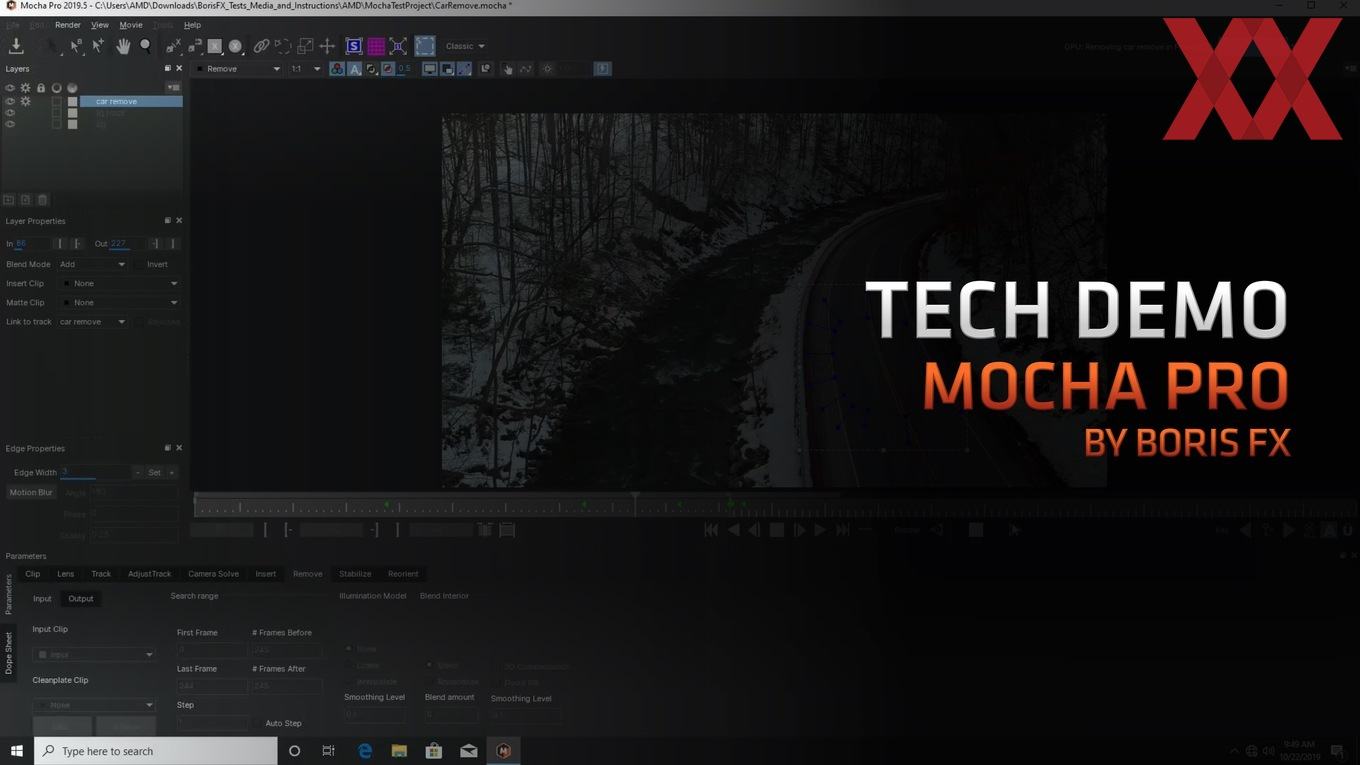The image size is (1360, 765).
Task: Select the Add Point arrow tool
Action: point(98,46)
